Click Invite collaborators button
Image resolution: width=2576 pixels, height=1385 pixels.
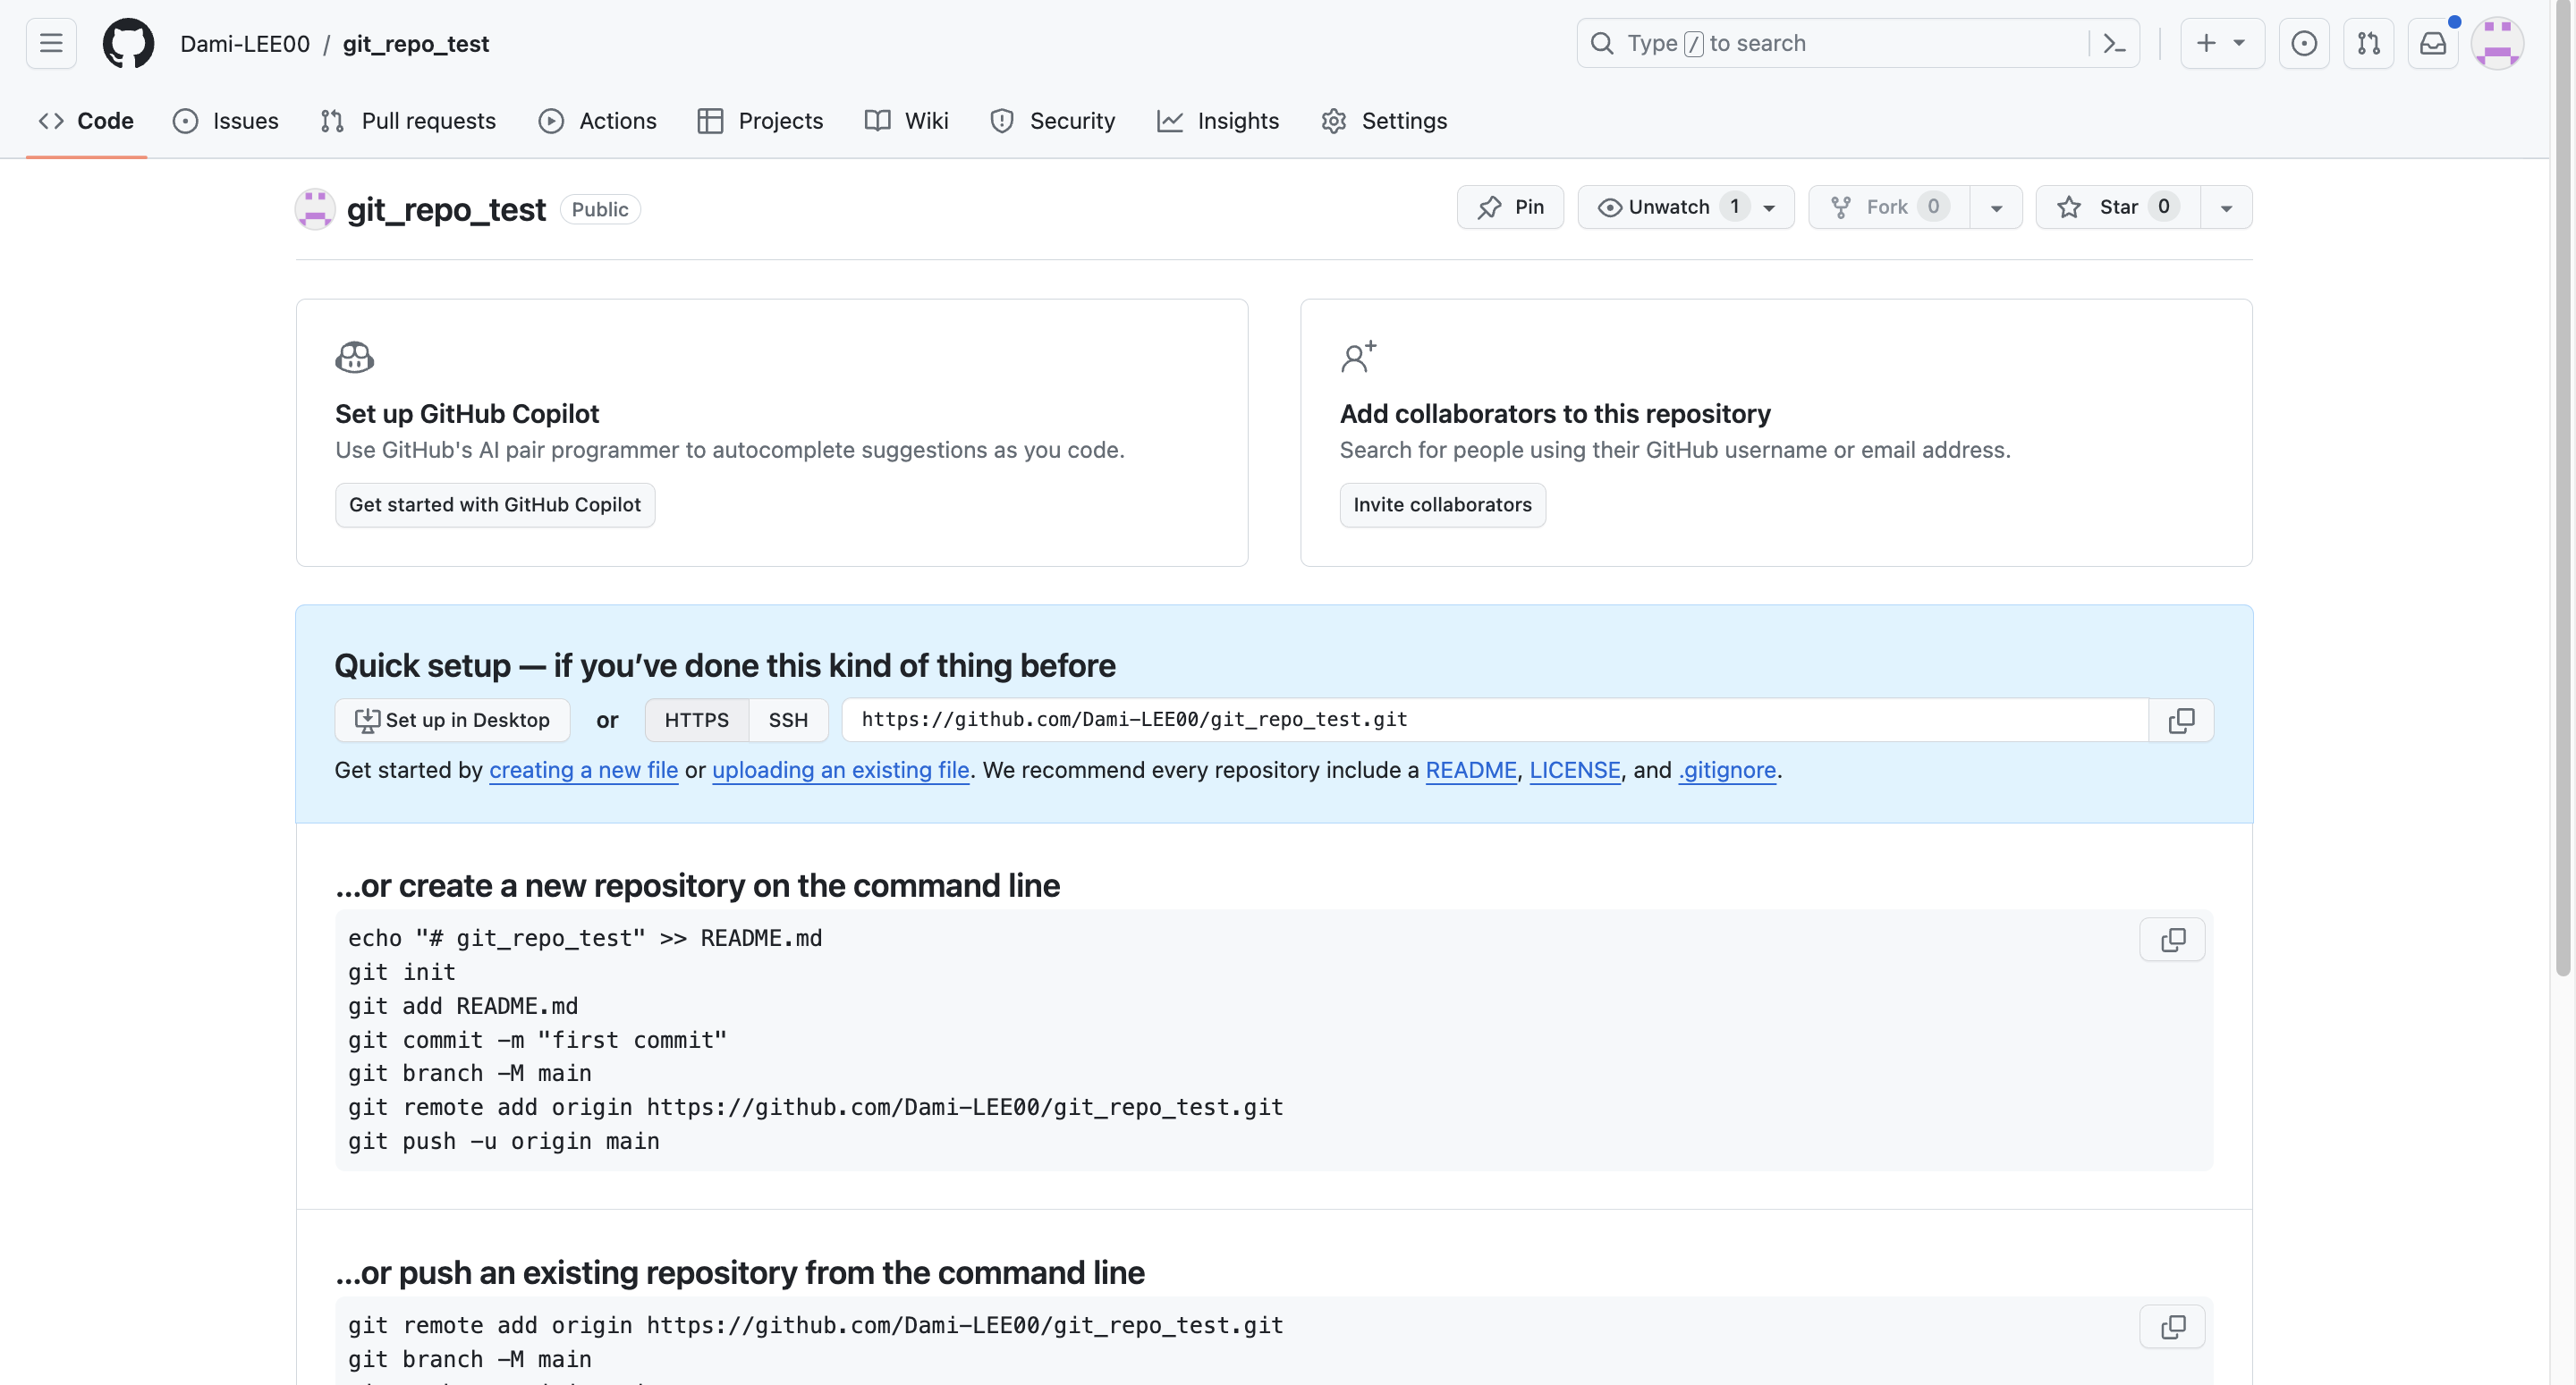[1442, 505]
